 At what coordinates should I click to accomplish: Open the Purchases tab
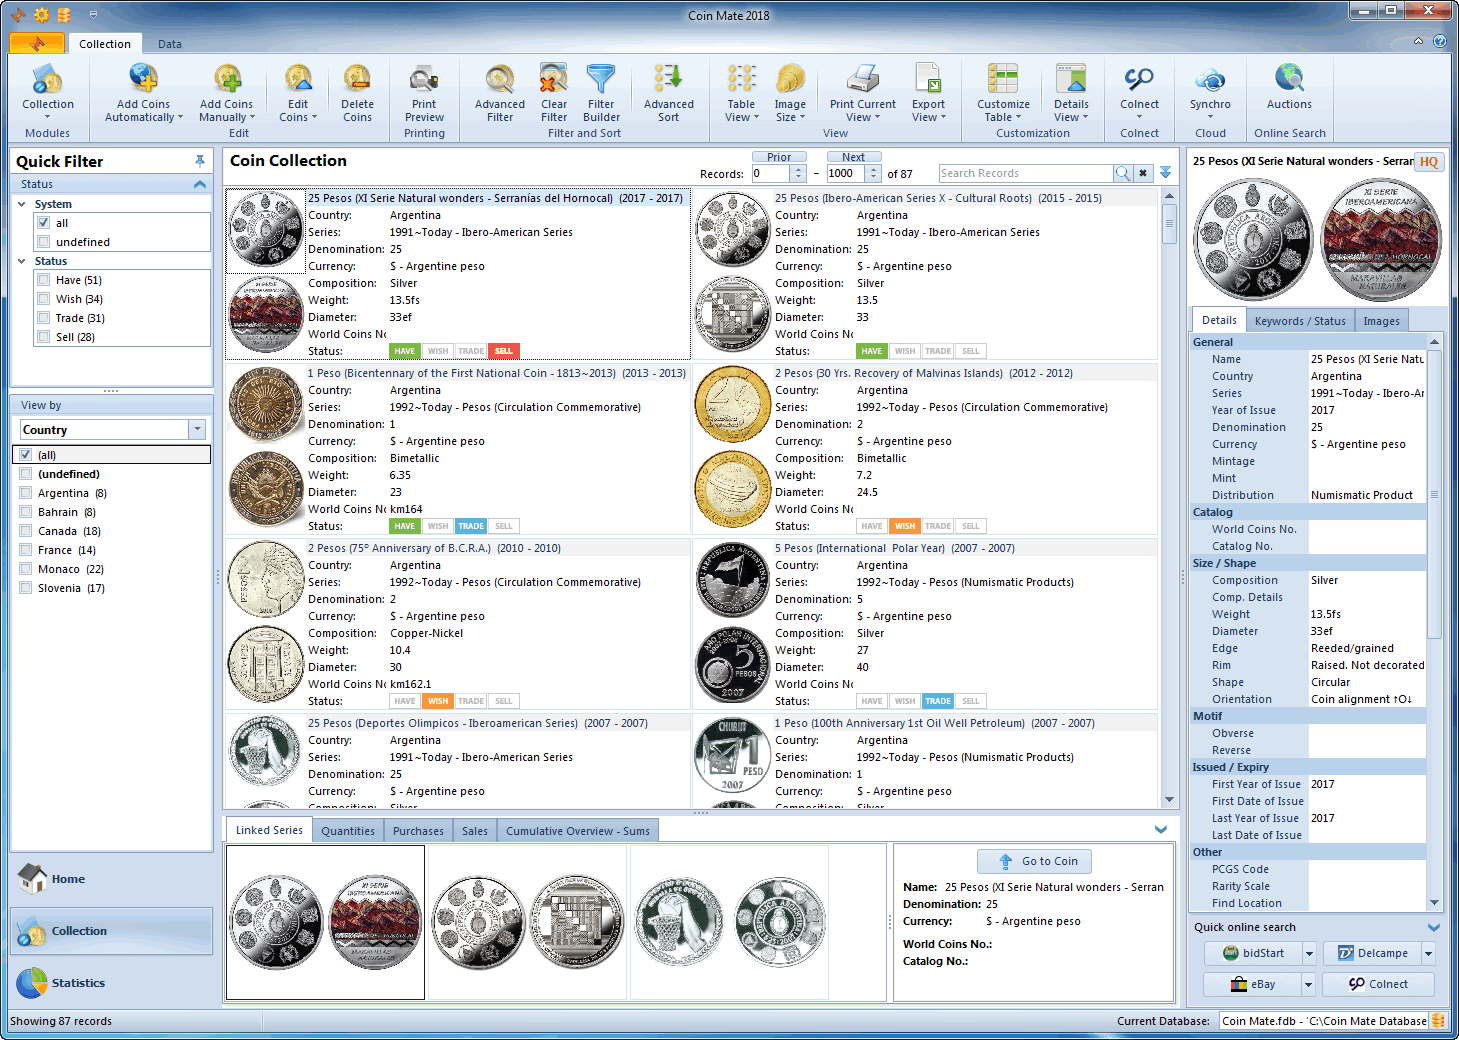pos(418,831)
